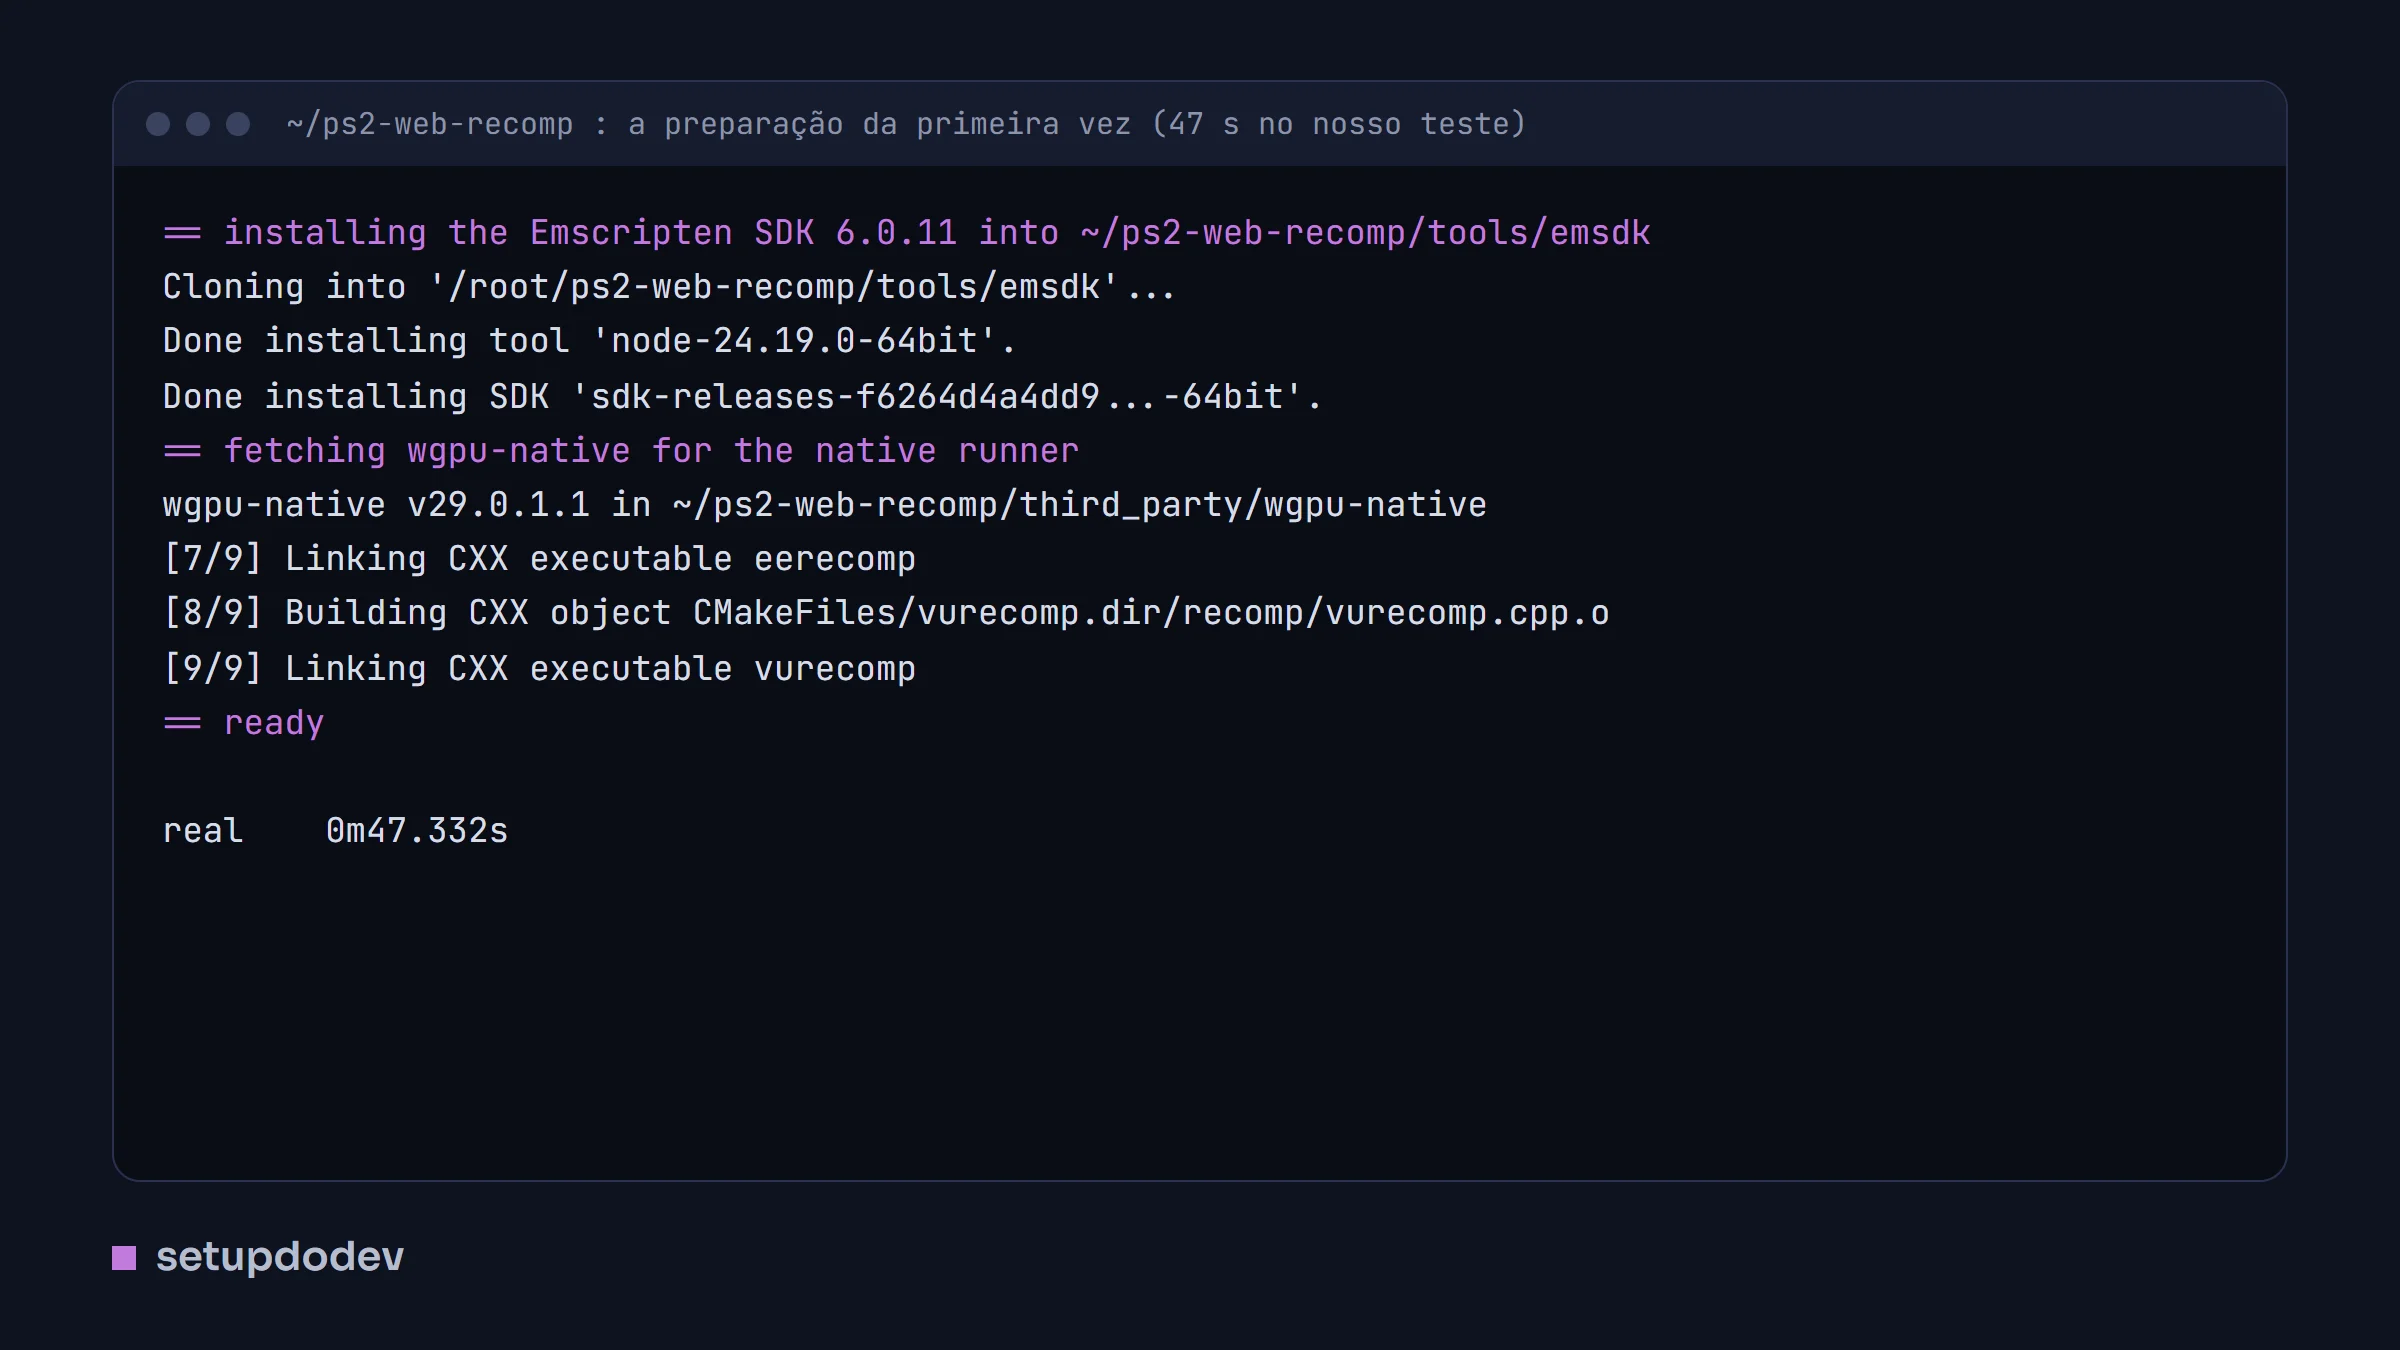
Task: Click the 'setupdodev' brand label
Action: (x=280, y=1257)
